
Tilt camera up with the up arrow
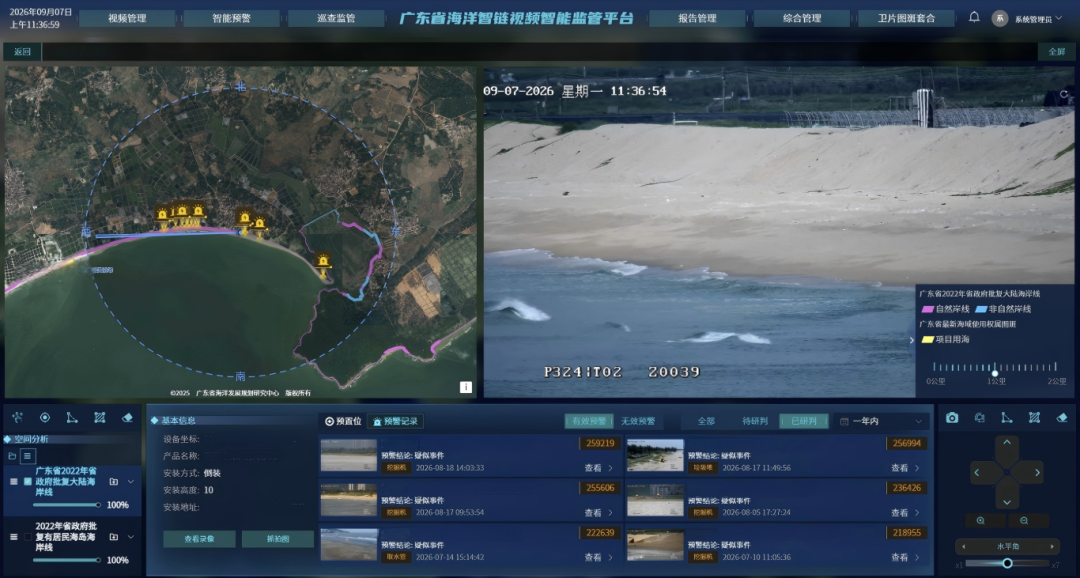[1007, 443]
